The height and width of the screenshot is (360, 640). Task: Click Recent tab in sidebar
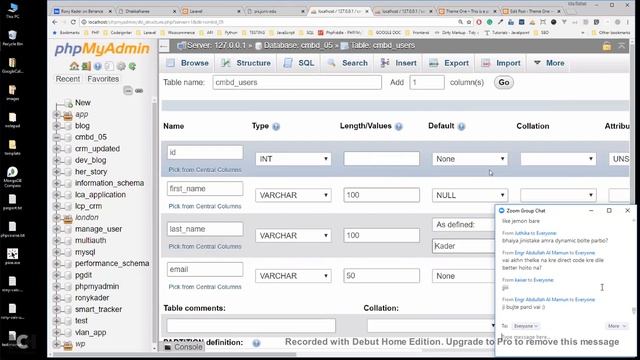point(68,79)
